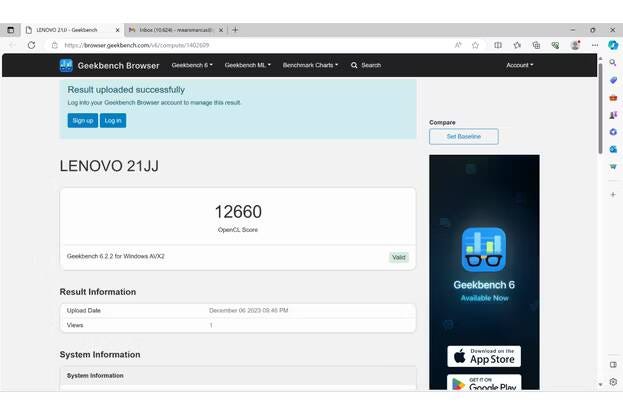
Task: Open Edge settings and more ellipsis
Action: click(594, 45)
